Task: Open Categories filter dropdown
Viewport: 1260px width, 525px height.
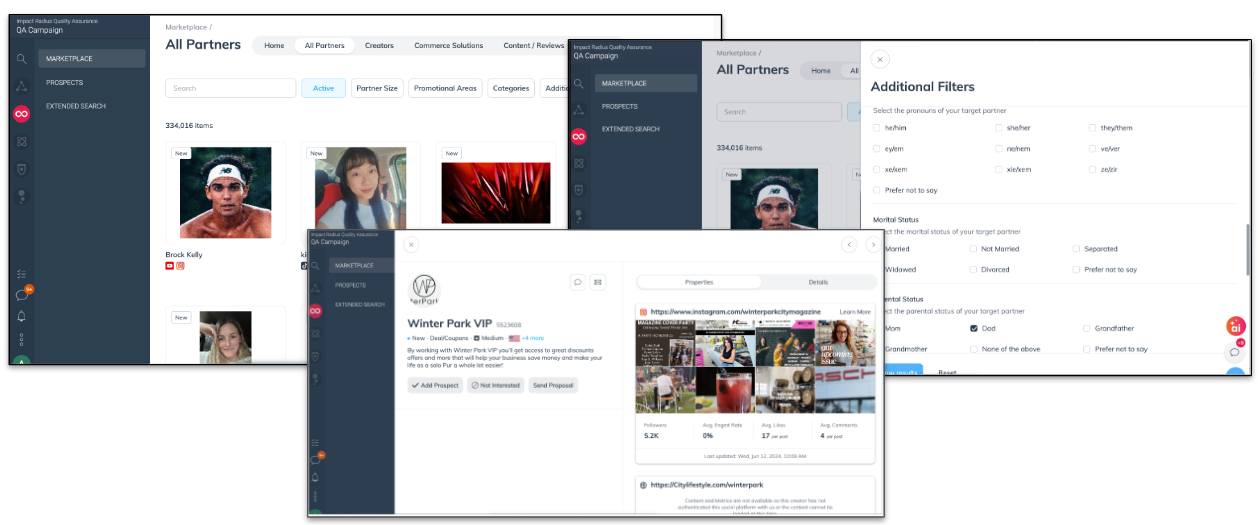Action: tap(511, 88)
